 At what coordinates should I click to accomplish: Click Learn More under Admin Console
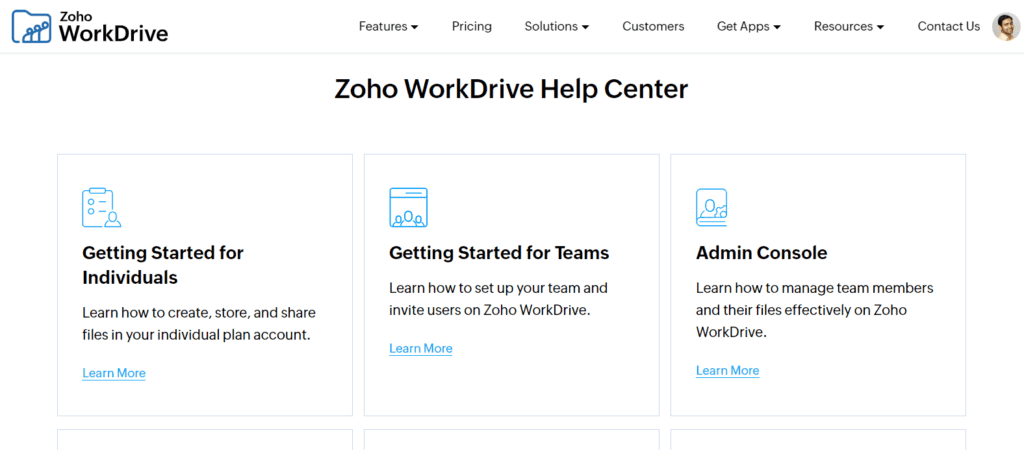click(x=728, y=370)
